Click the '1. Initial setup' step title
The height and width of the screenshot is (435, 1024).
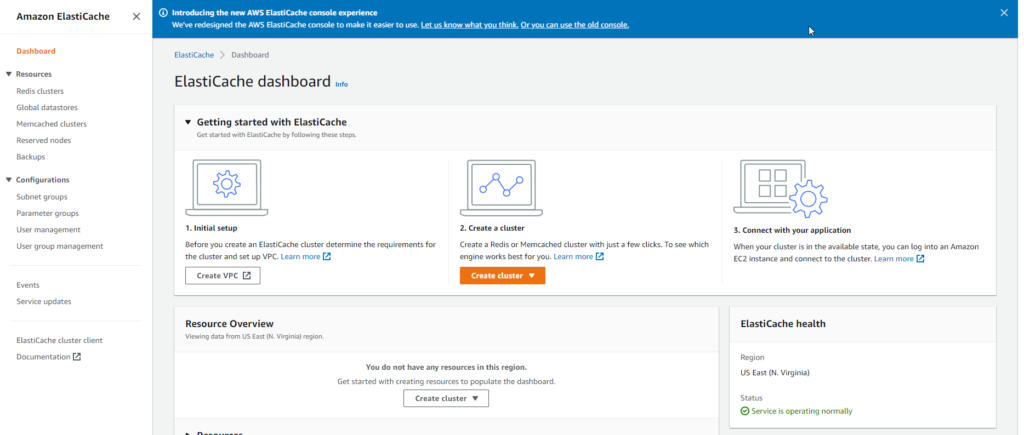pos(212,228)
